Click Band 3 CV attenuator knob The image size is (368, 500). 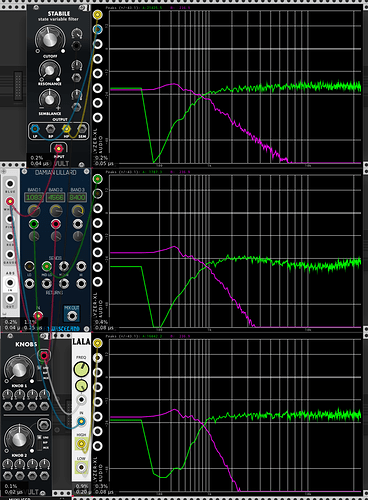pos(78,236)
